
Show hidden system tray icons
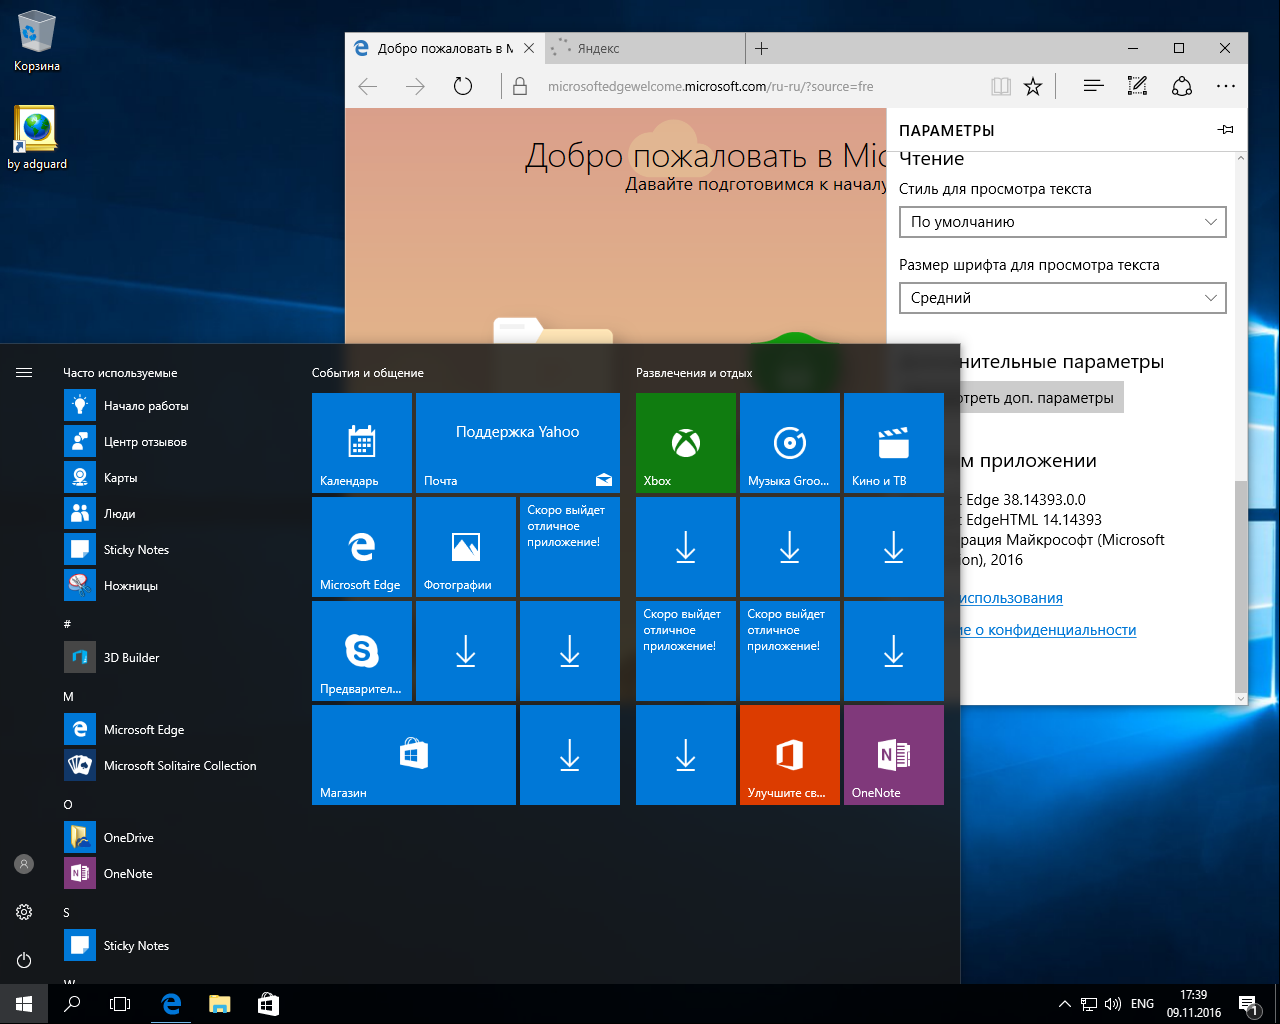pos(1064,1004)
